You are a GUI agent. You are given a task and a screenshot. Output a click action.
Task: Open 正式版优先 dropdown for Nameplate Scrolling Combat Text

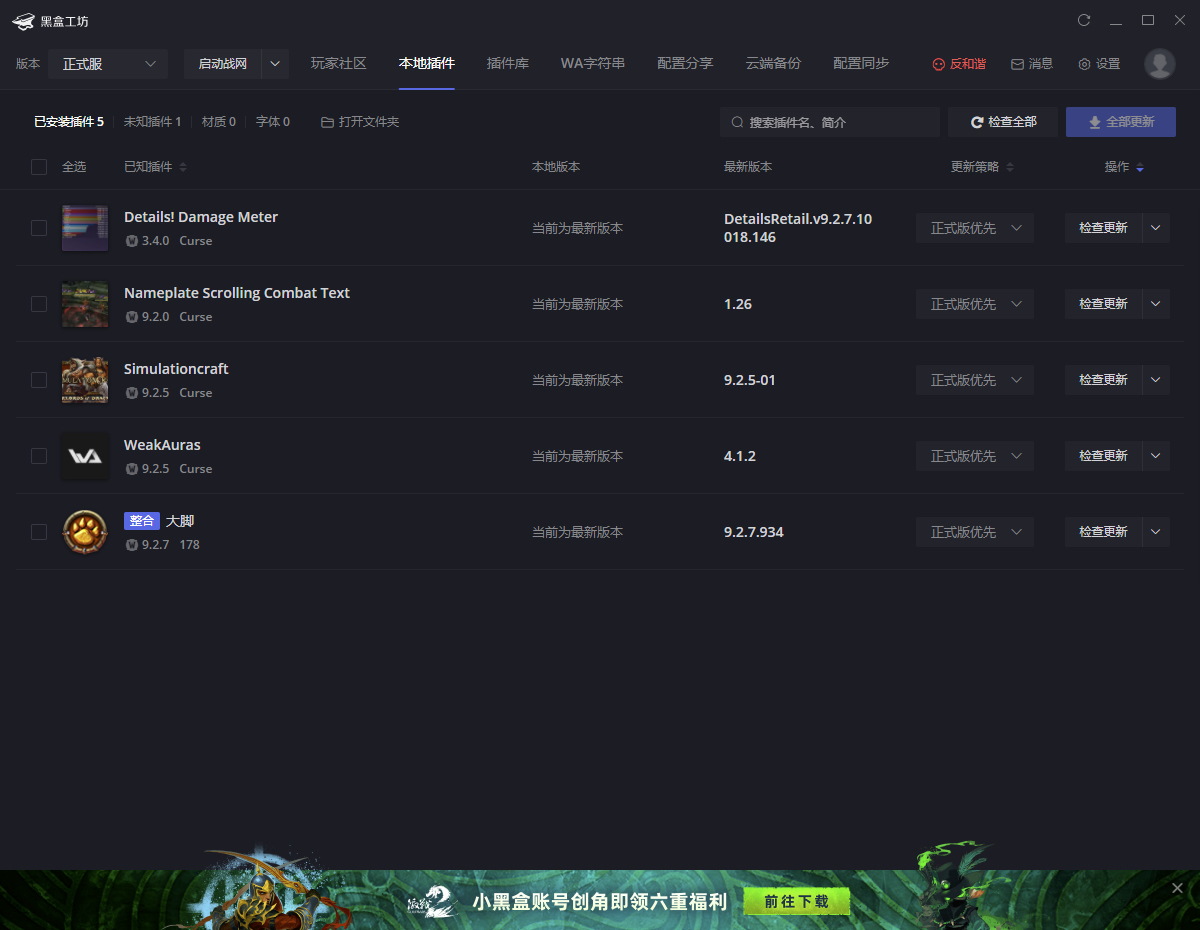975,304
